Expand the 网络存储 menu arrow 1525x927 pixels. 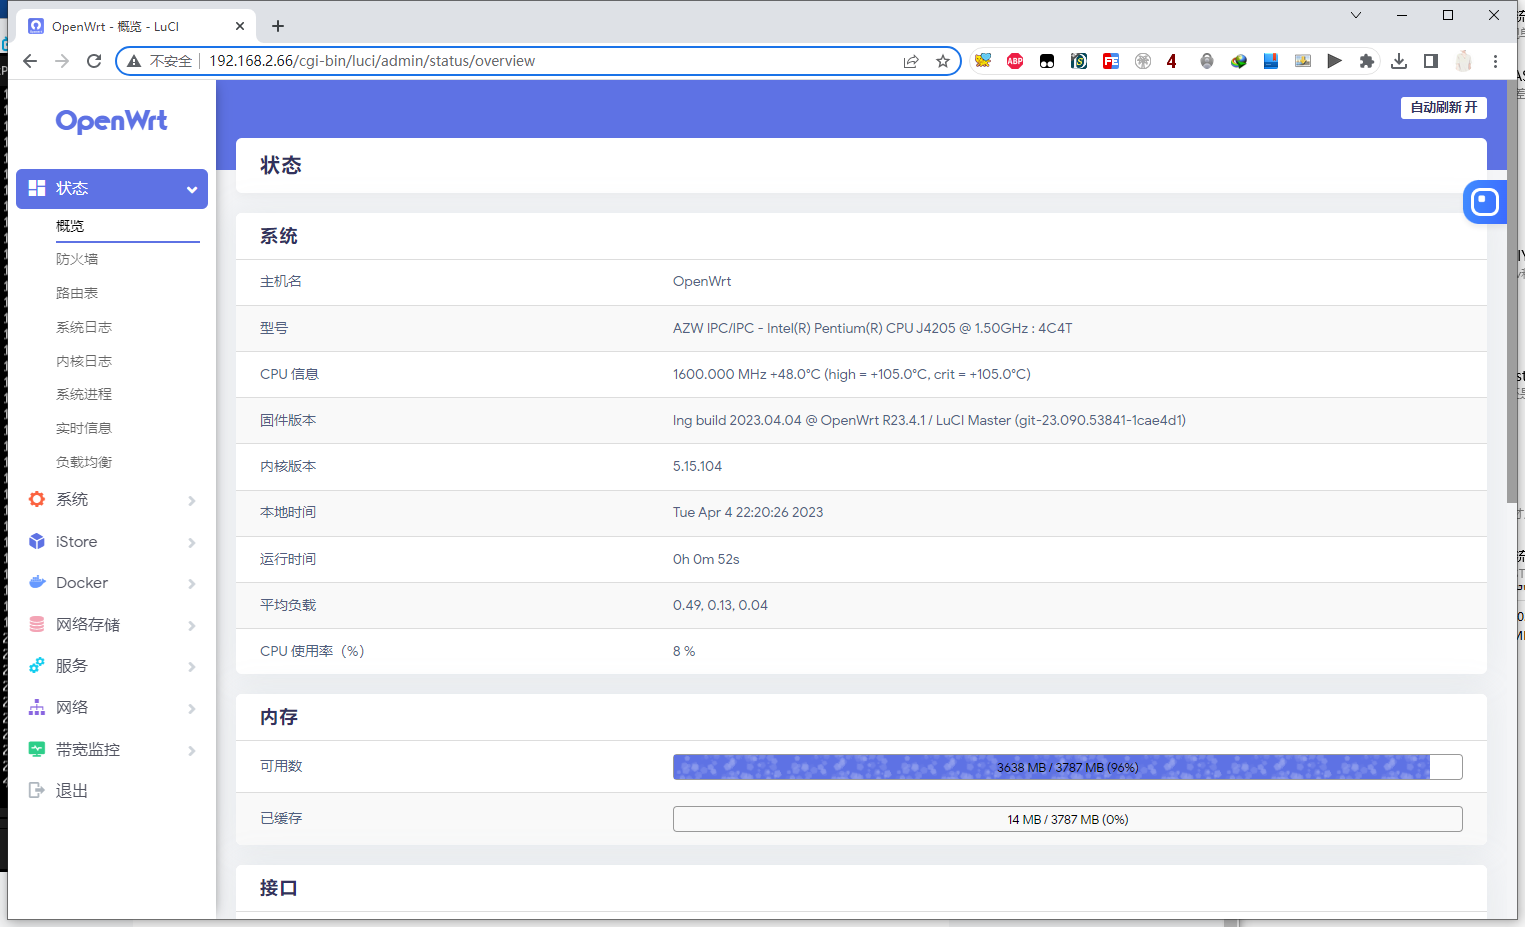(x=192, y=625)
